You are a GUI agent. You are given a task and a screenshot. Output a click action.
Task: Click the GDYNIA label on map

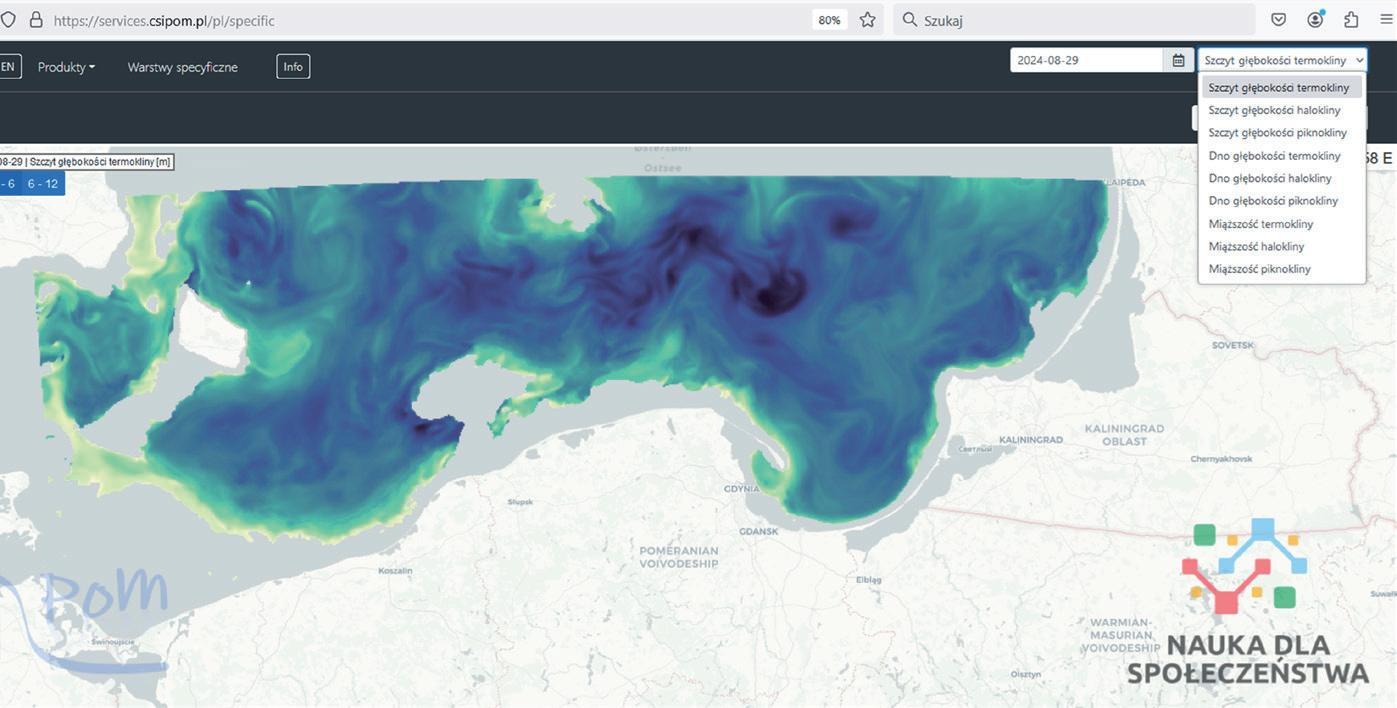(x=743, y=489)
